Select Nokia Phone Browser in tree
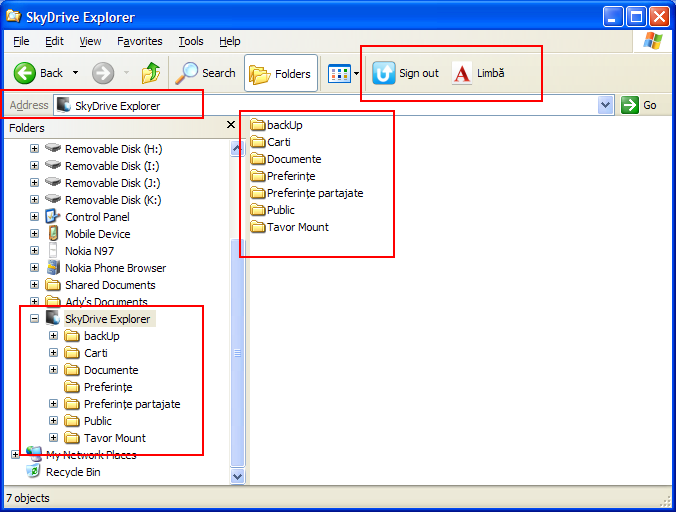676x512 pixels. pyautogui.click(x=115, y=268)
